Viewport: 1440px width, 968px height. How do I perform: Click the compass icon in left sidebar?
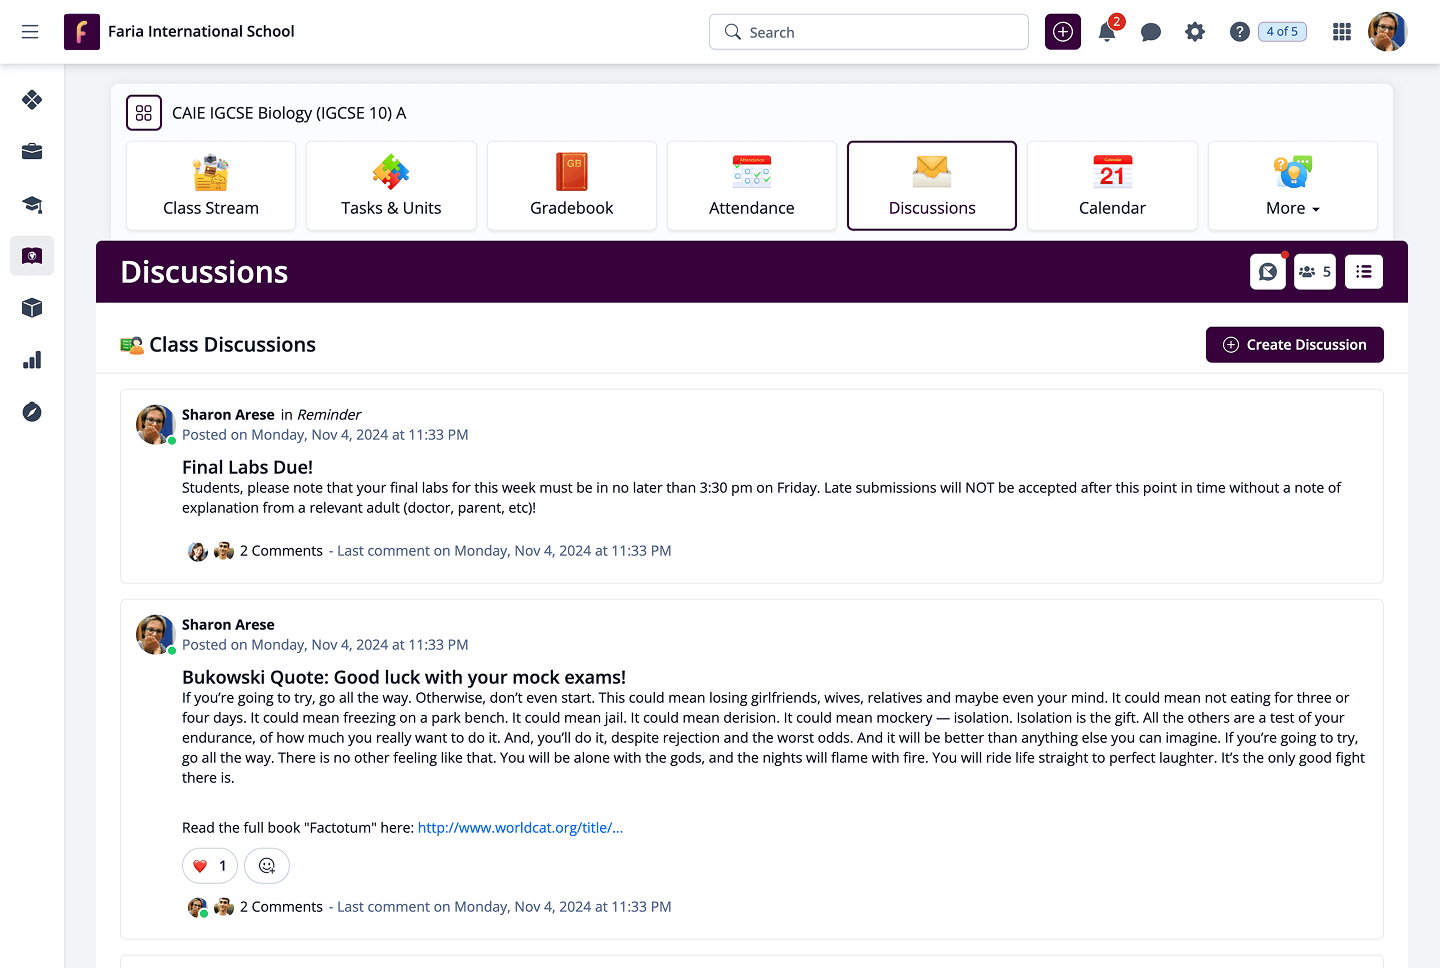32,412
